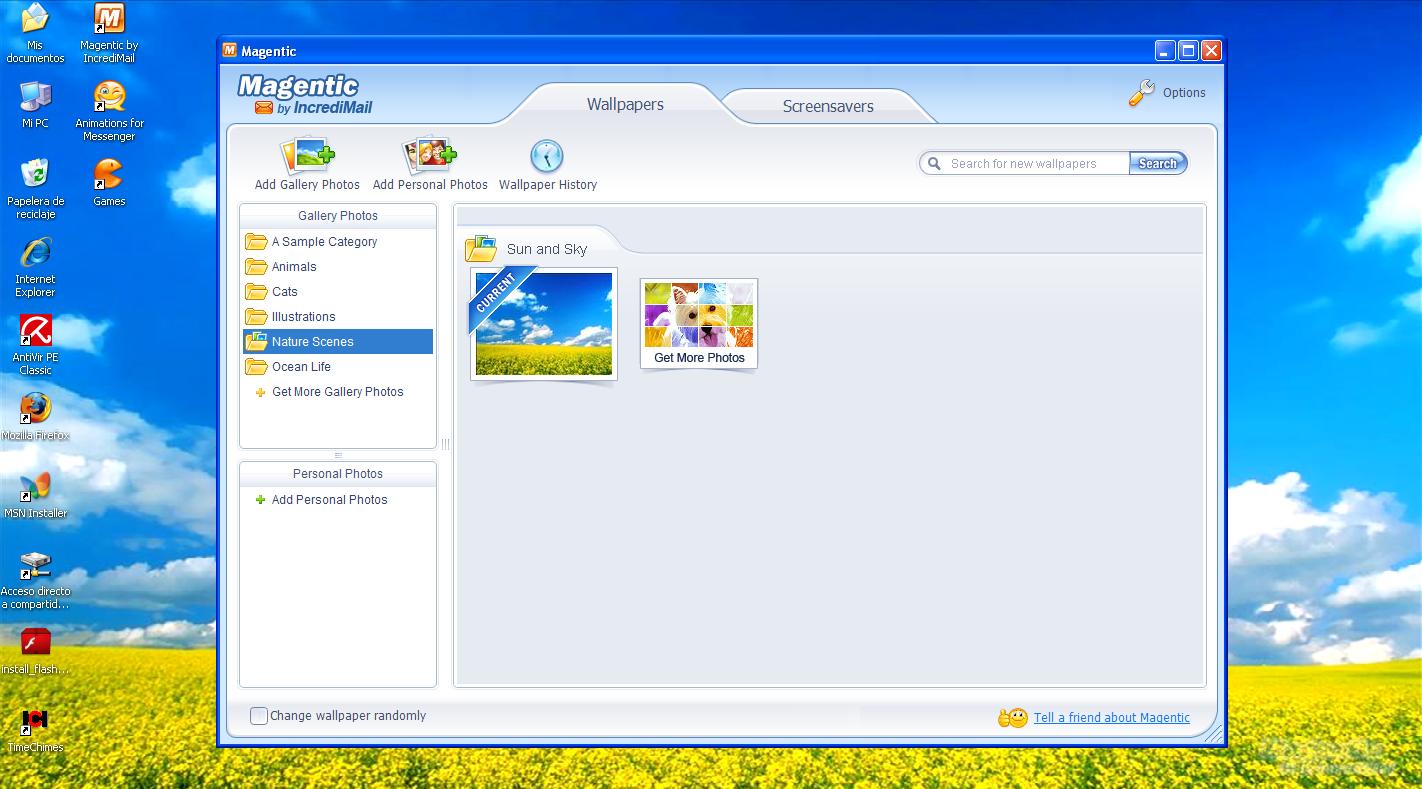Viewport: 1422px width, 789px height.
Task: Click in Search for new wallpapers field
Action: [x=1036, y=163]
